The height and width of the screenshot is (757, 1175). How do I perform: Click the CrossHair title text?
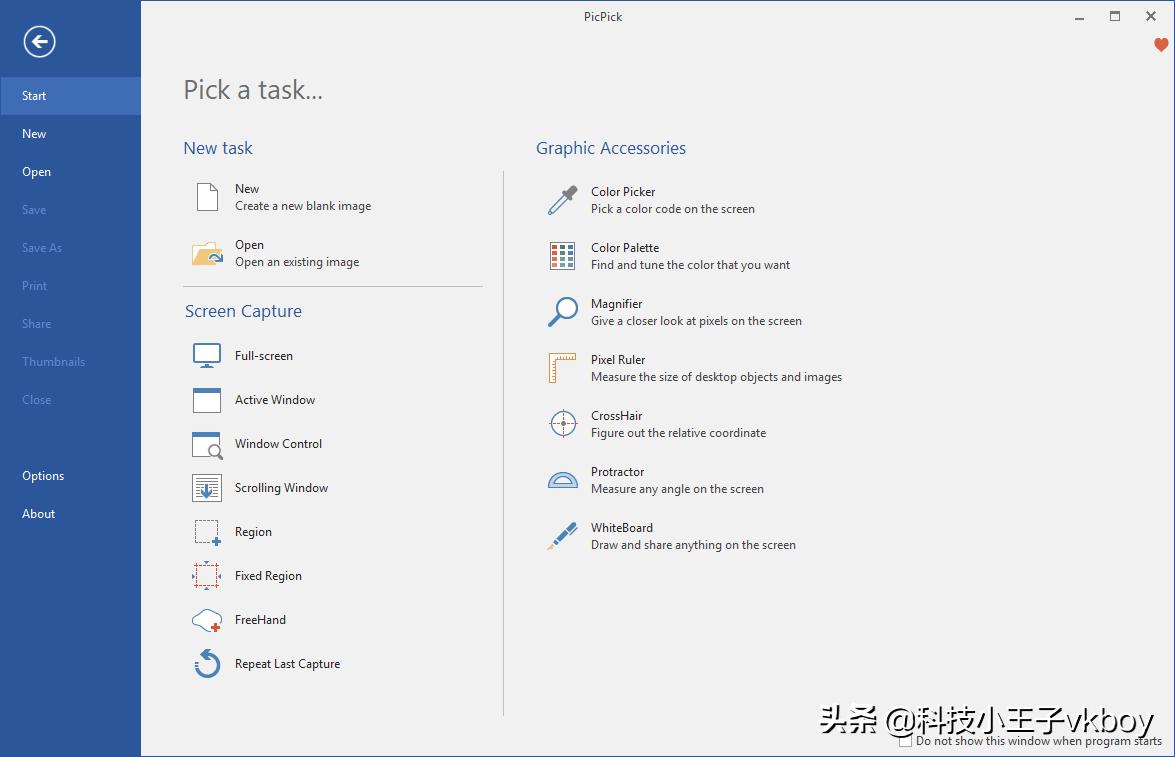pos(616,416)
